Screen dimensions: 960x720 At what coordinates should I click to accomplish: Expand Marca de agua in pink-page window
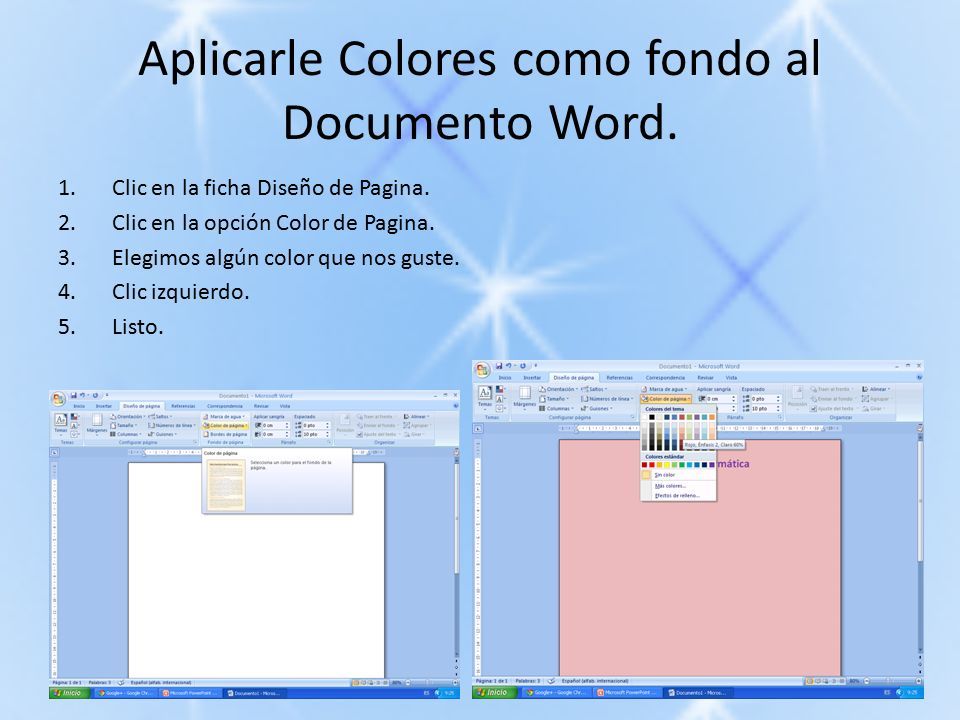click(x=665, y=389)
